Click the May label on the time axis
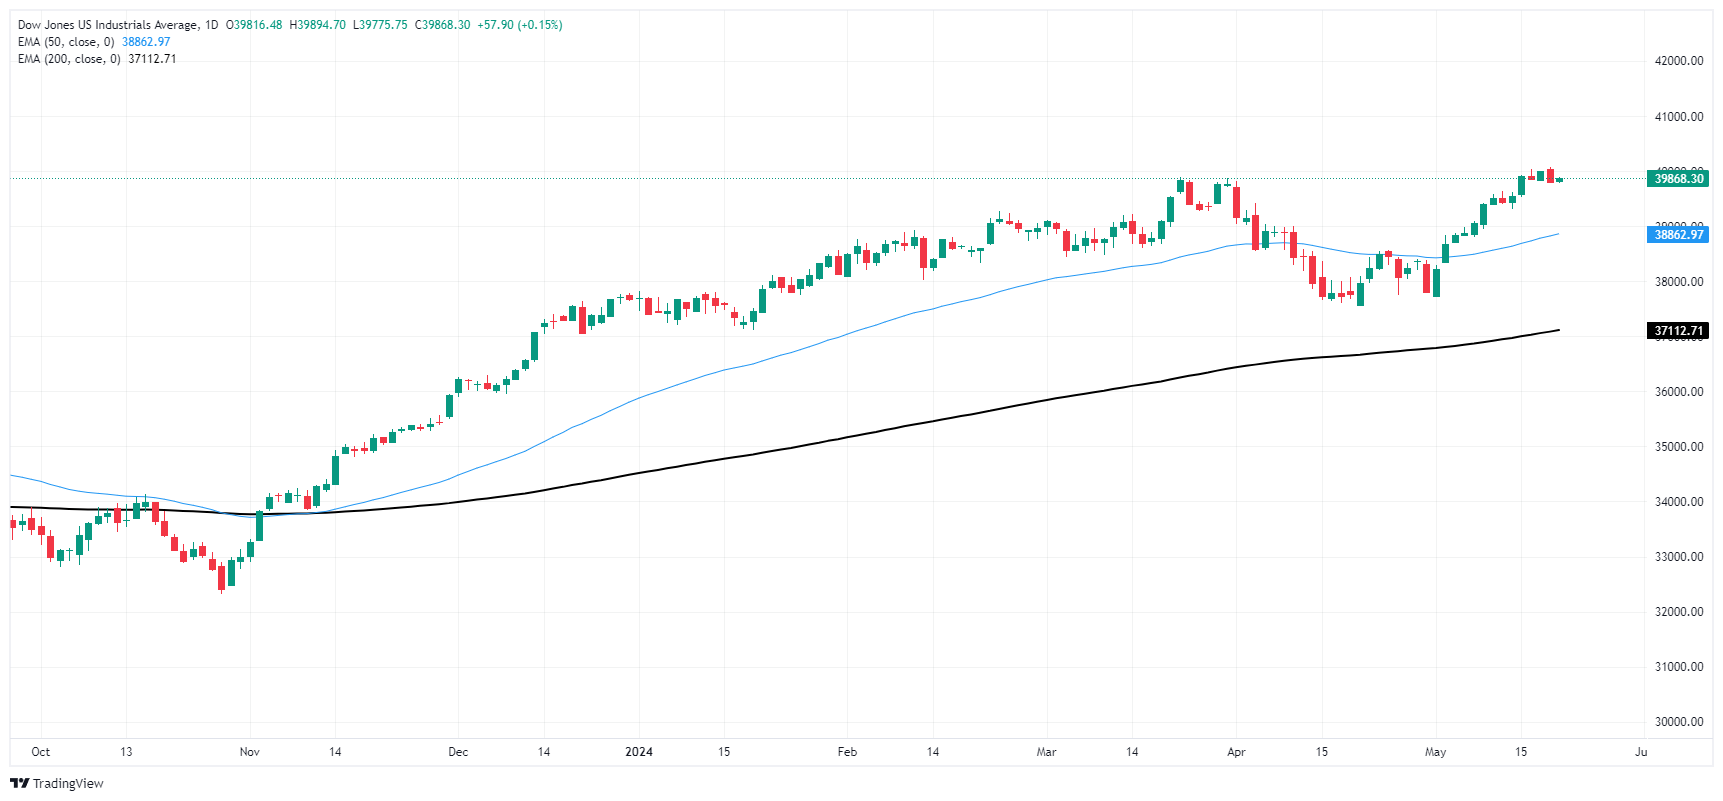The width and height of the screenshot is (1723, 801). pyautogui.click(x=1435, y=752)
